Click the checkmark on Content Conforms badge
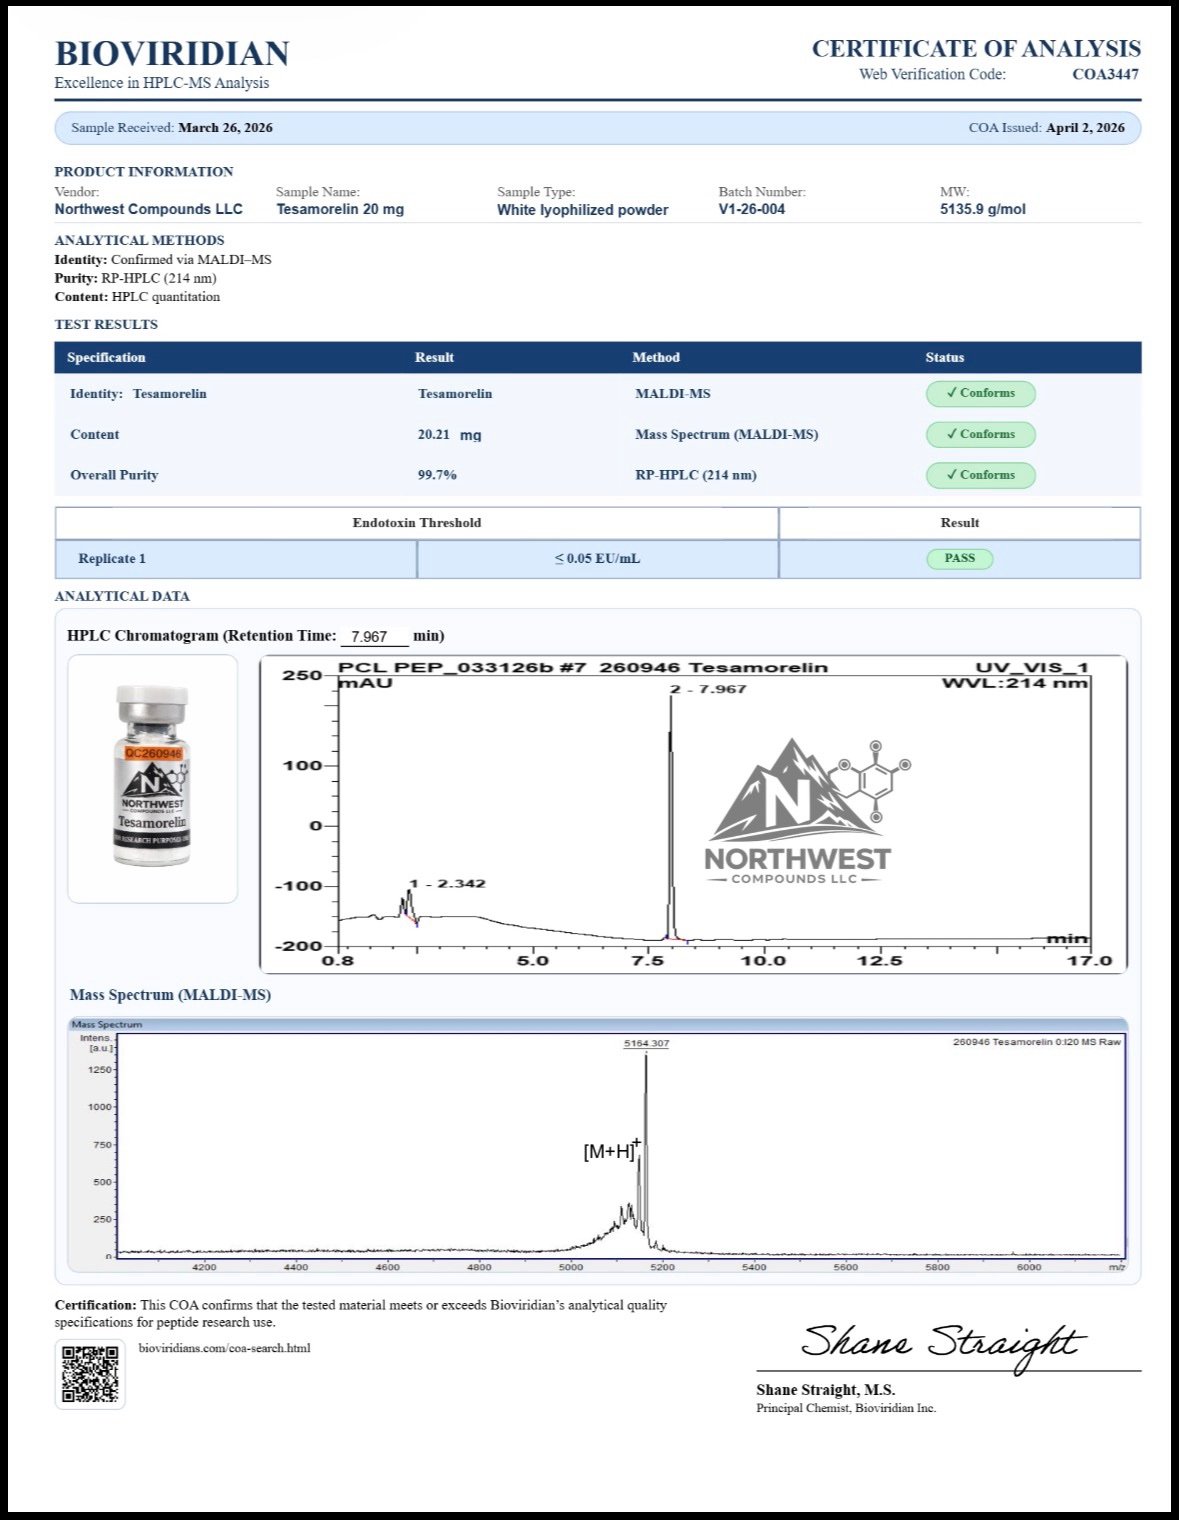 pyautogui.click(x=952, y=434)
